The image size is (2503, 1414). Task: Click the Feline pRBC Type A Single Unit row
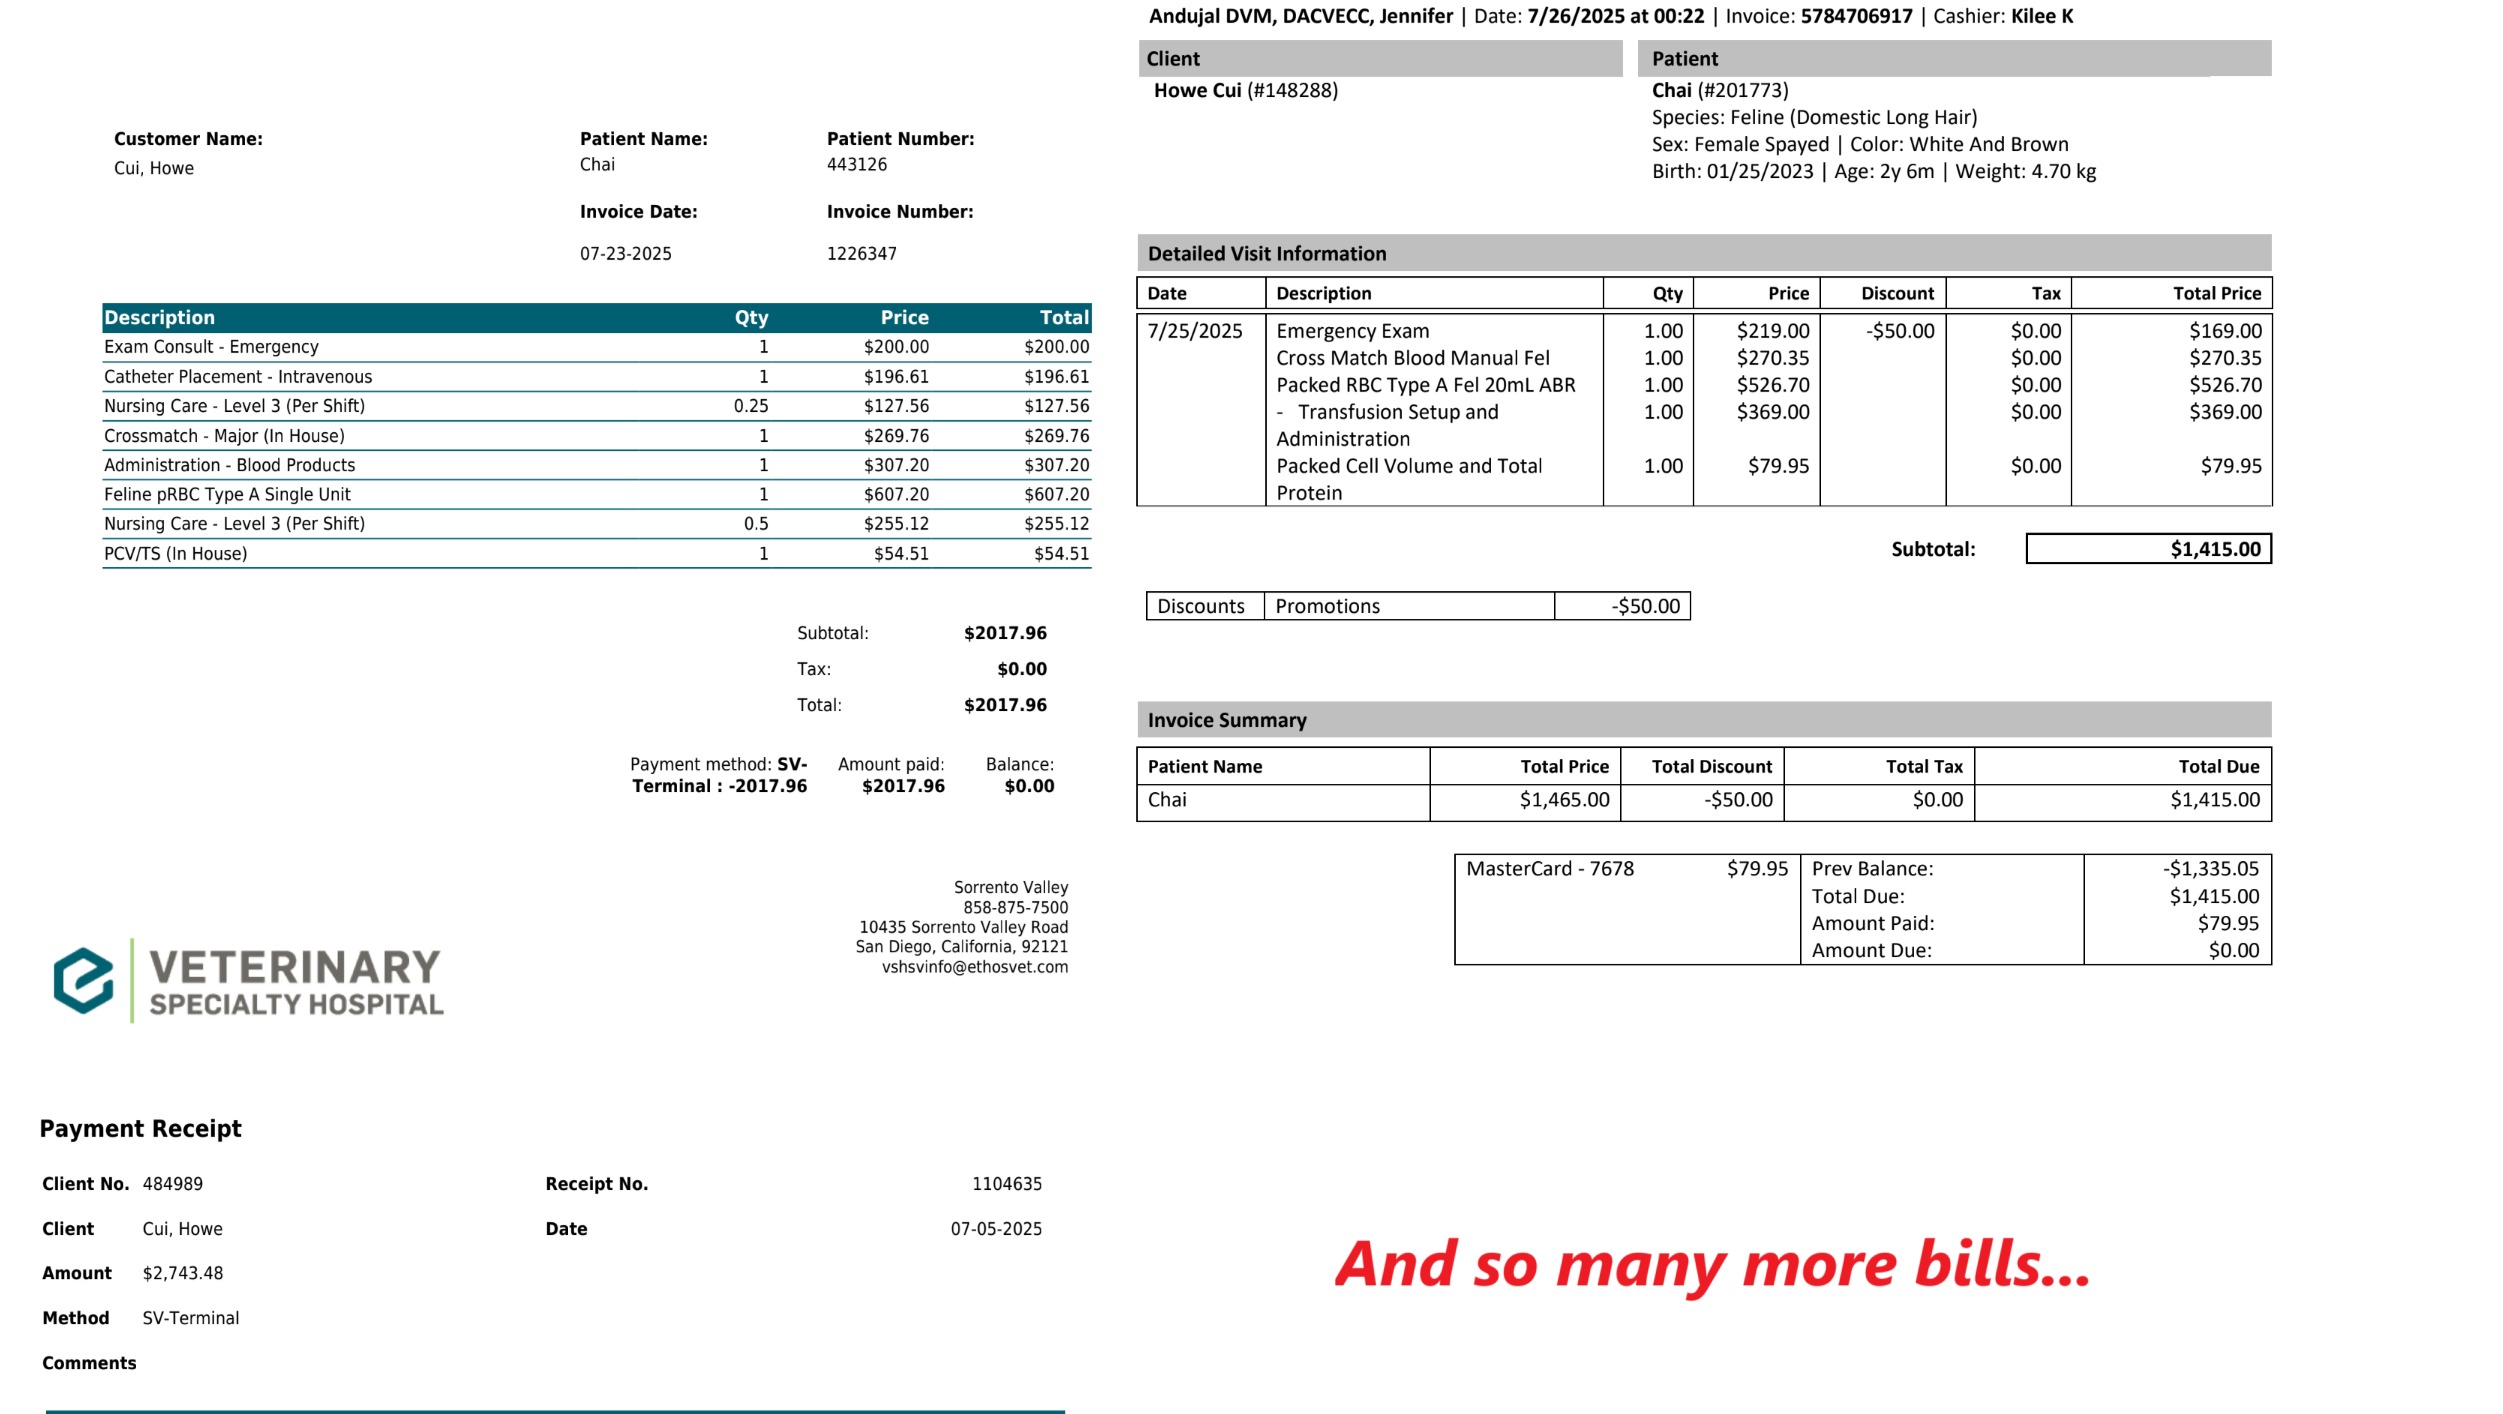(x=228, y=494)
